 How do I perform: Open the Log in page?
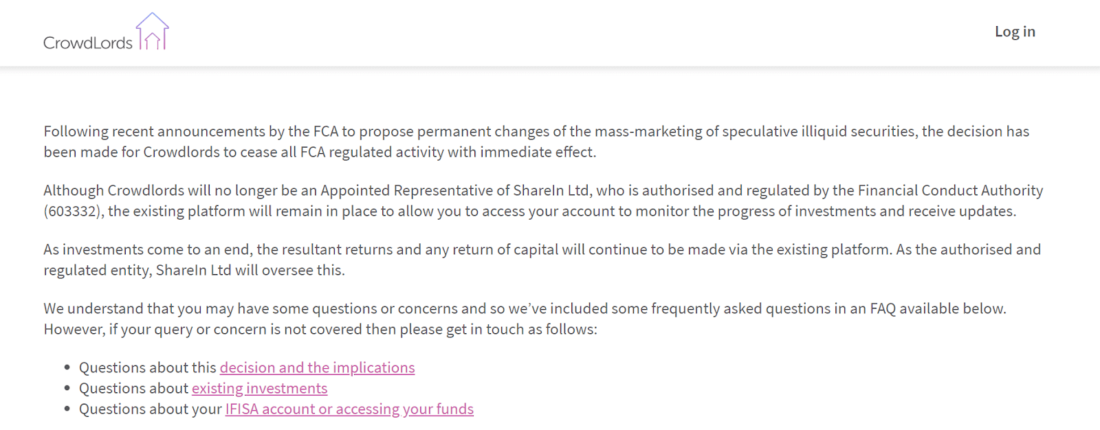coord(1014,31)
